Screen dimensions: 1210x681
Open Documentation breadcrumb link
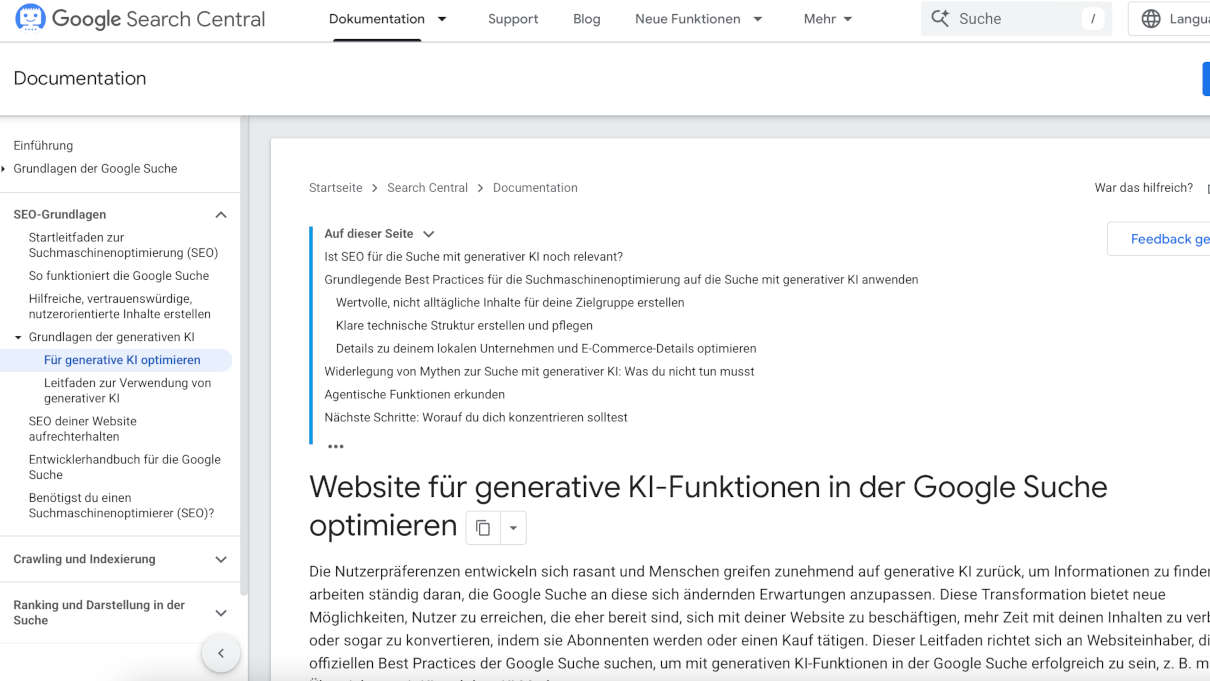click(x=535, y=188)
